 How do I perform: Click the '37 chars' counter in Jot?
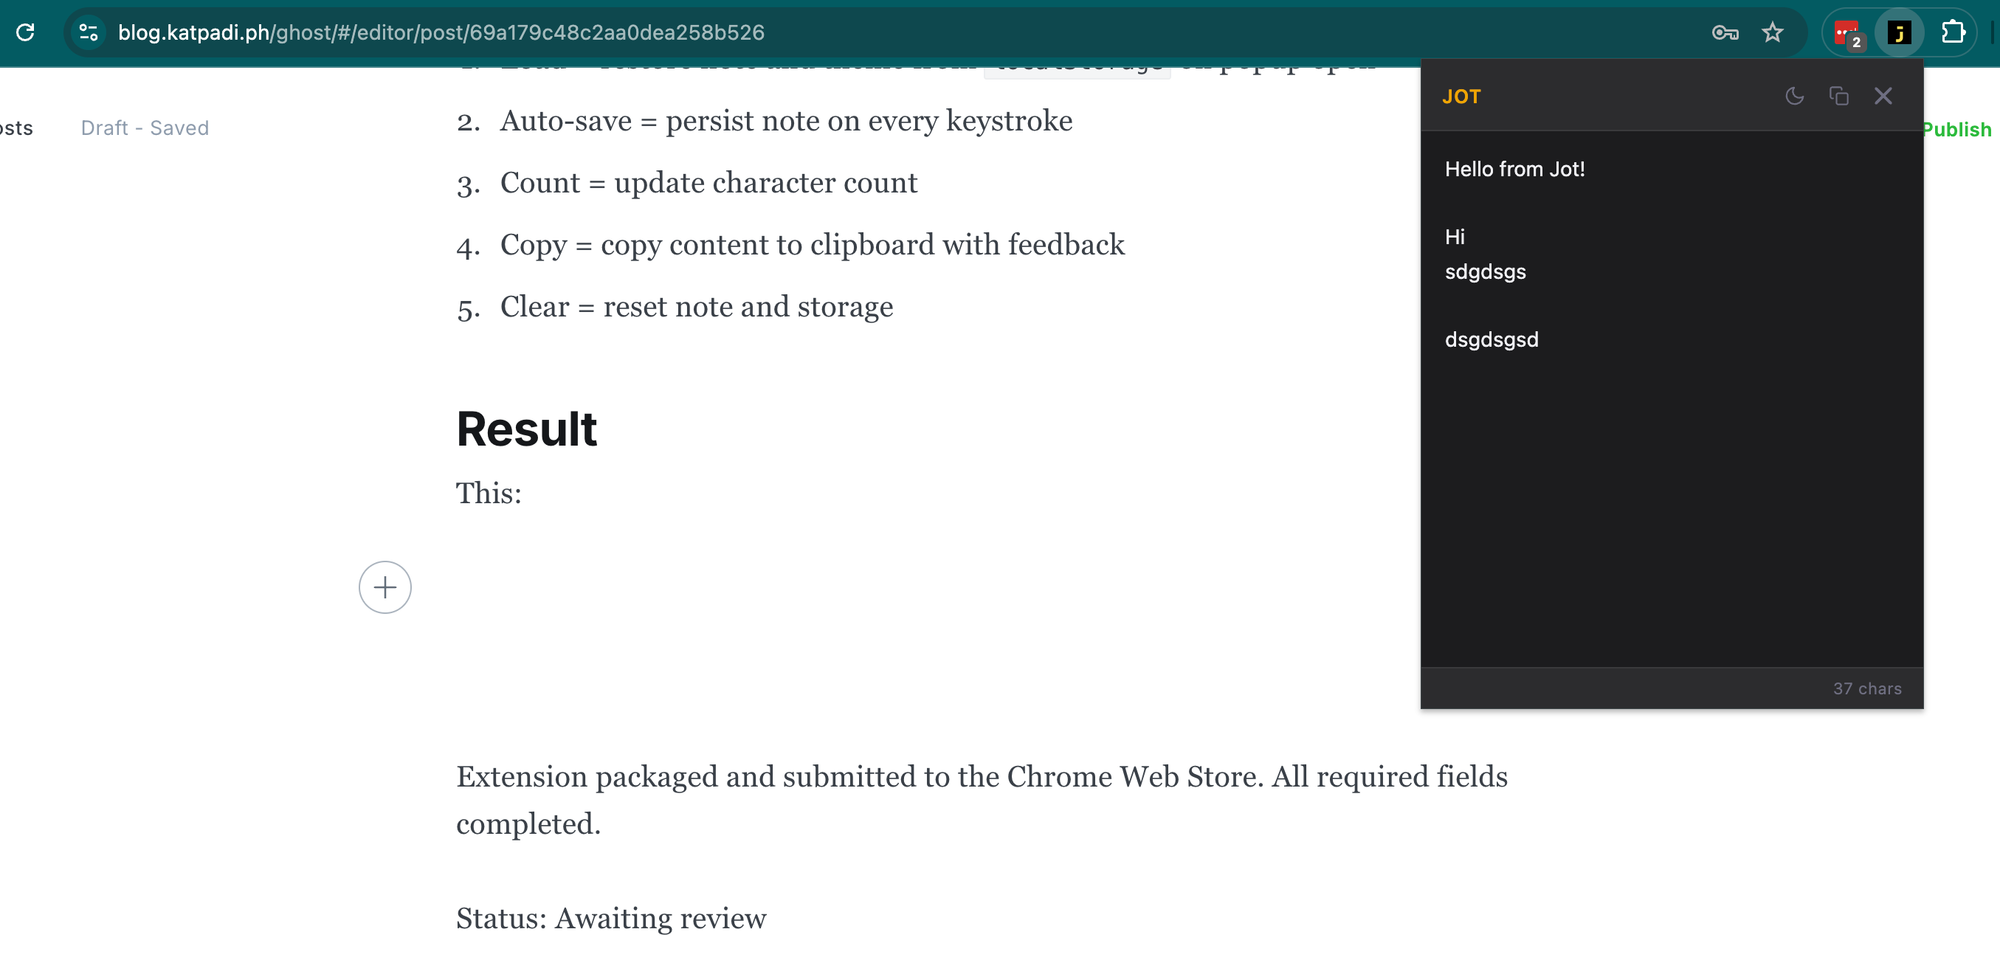tap(1867, 688)
